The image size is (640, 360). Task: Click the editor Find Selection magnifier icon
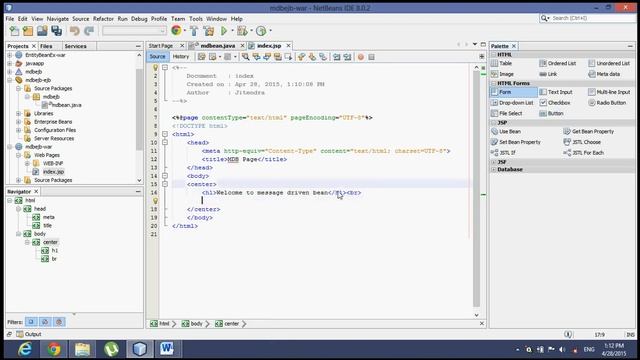click(x=245, y=57)
